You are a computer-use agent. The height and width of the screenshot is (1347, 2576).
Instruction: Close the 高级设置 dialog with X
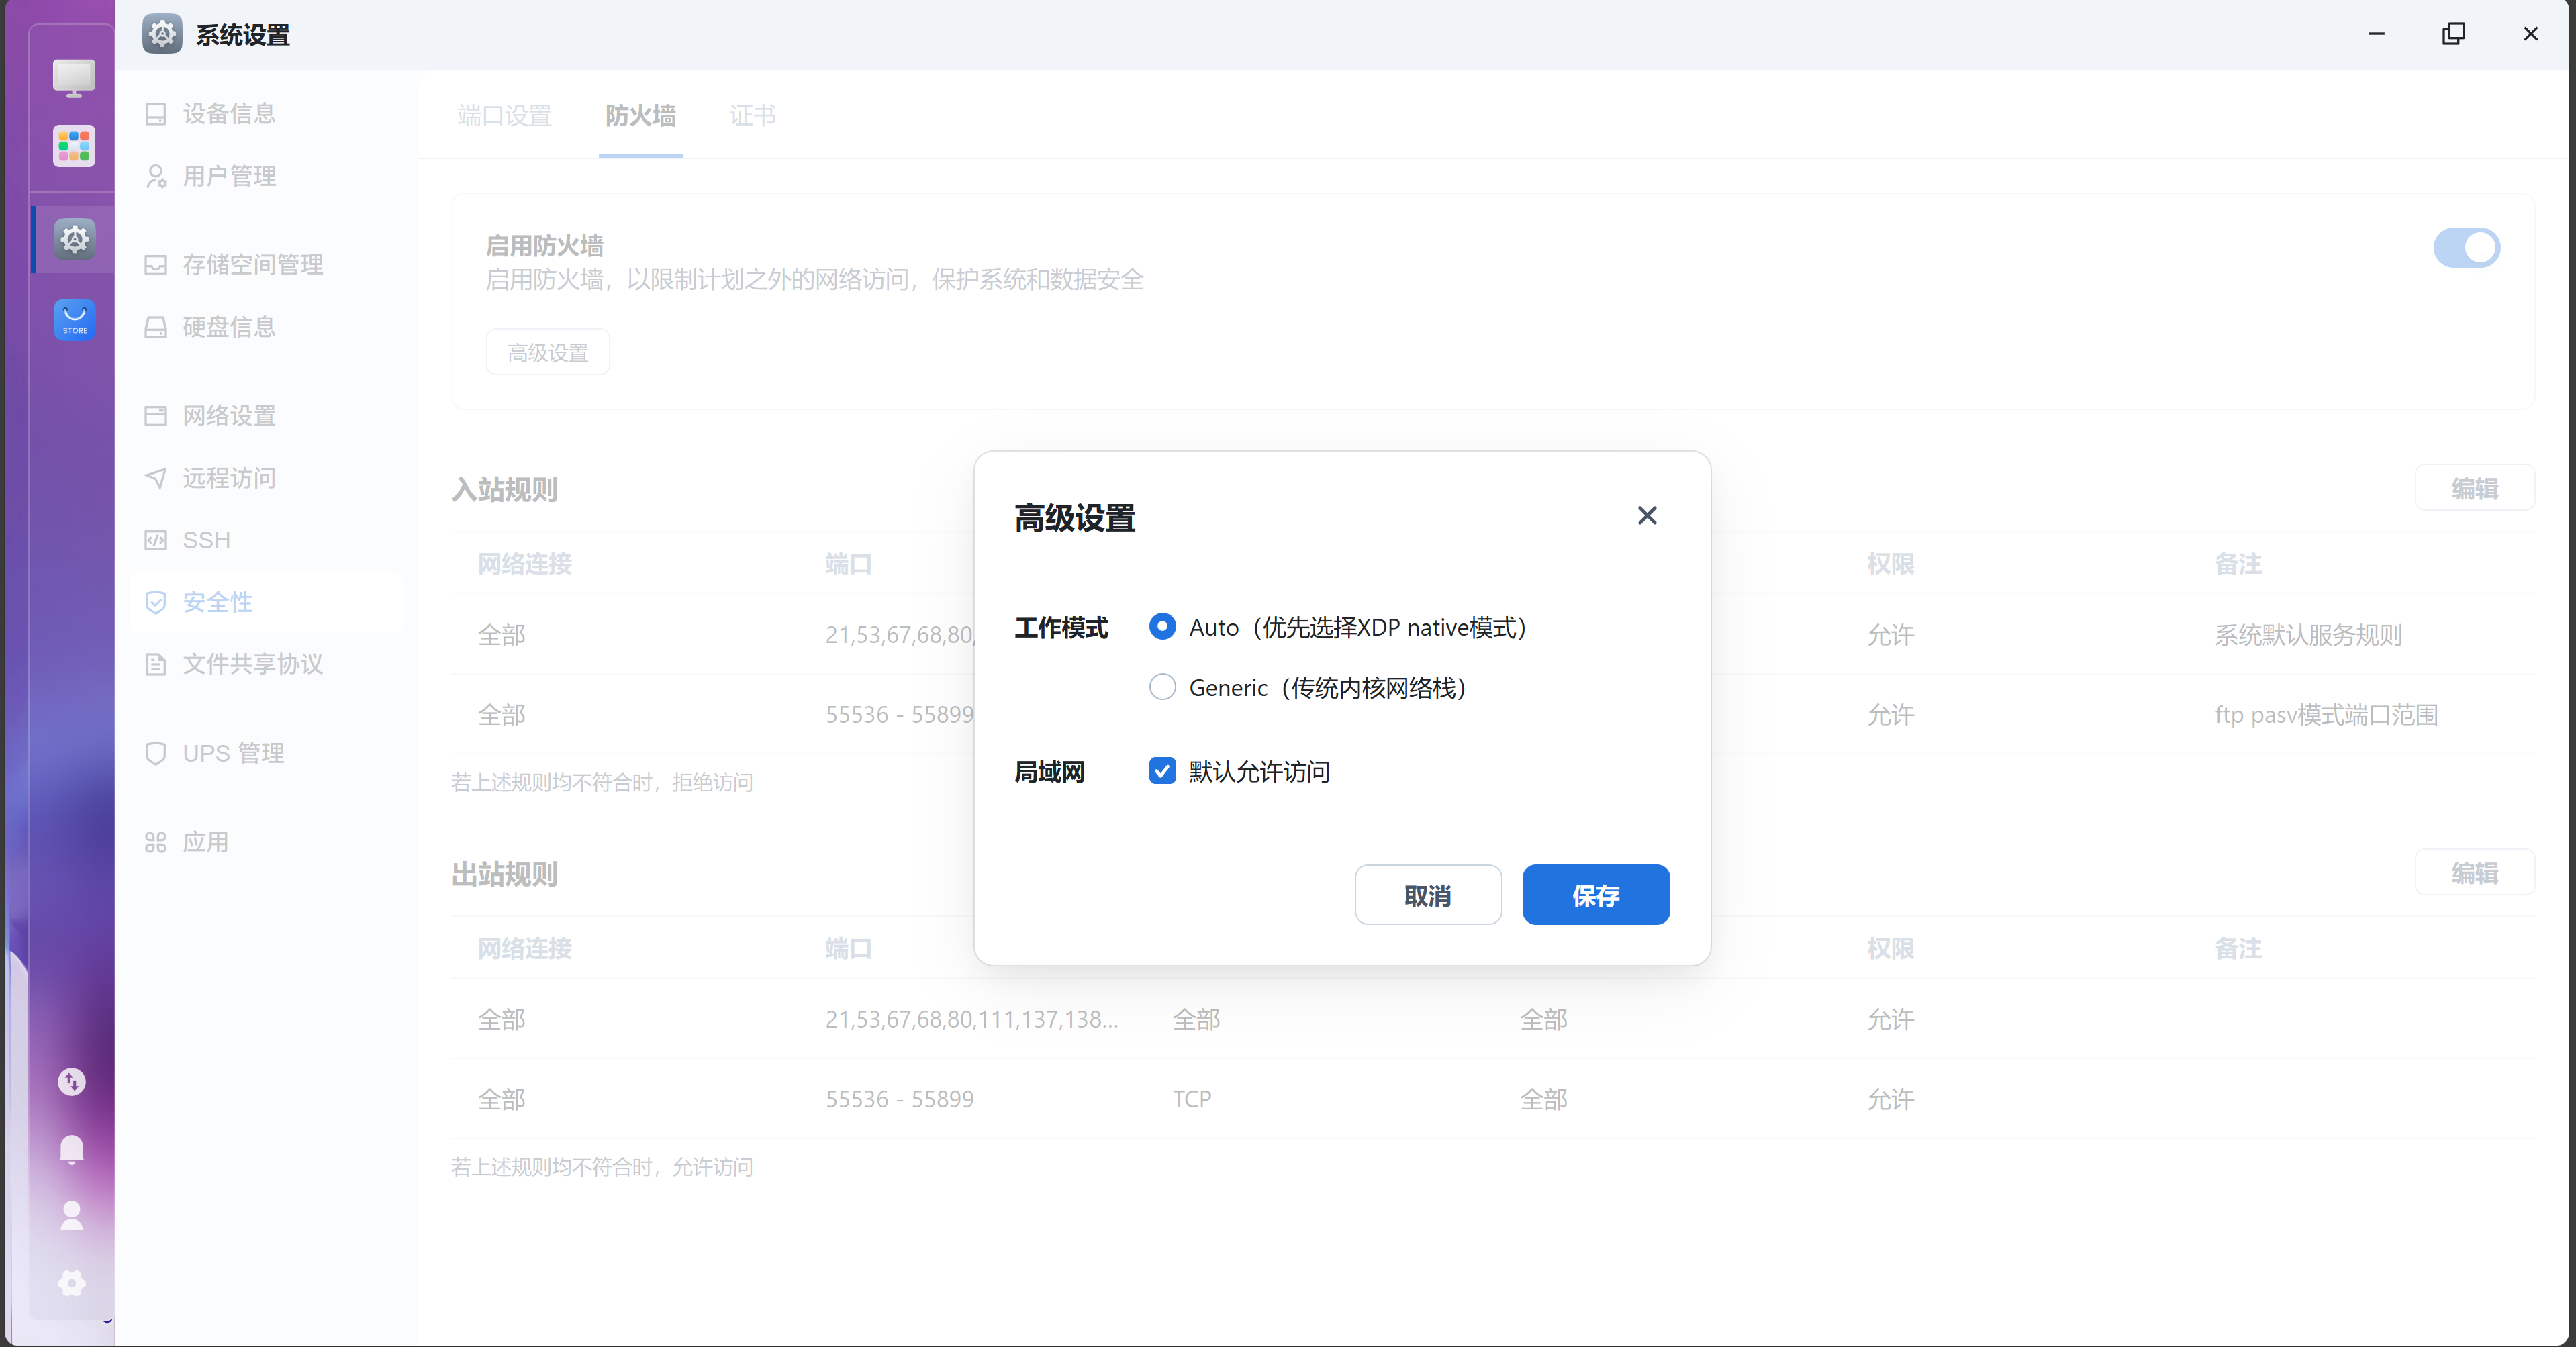point(1647,515)
